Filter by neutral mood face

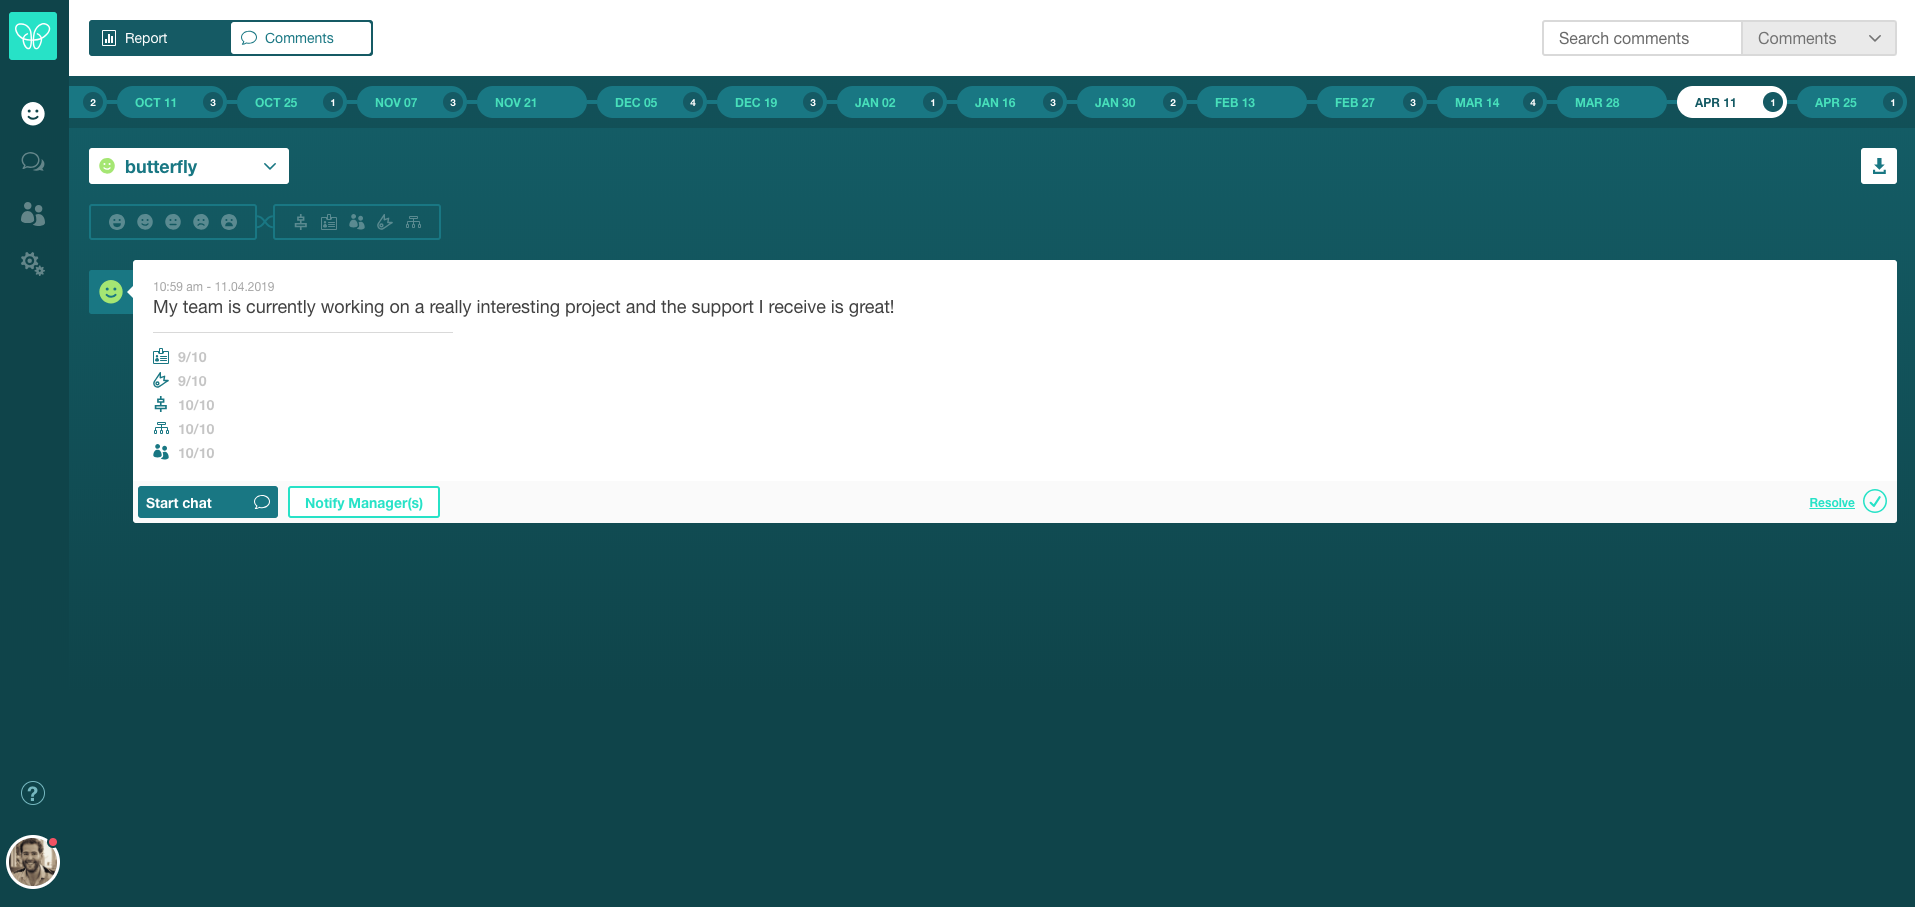point(173,222)
